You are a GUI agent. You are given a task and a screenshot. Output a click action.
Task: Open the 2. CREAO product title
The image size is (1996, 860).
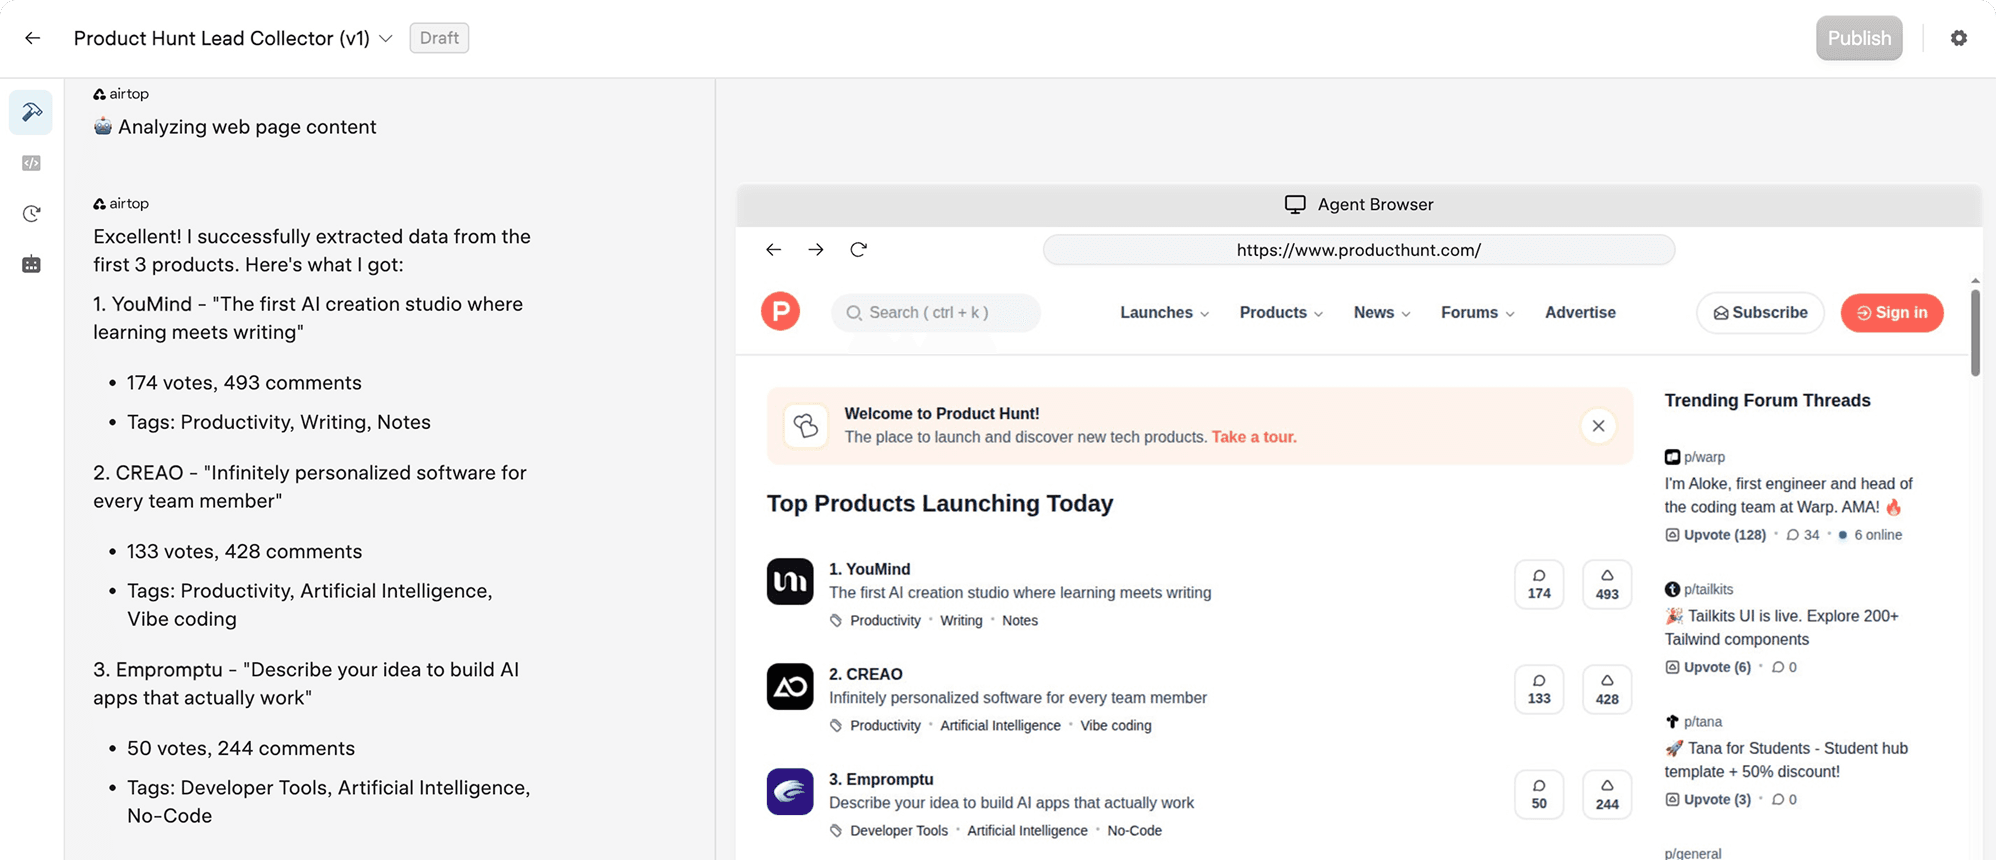point(865,674)
